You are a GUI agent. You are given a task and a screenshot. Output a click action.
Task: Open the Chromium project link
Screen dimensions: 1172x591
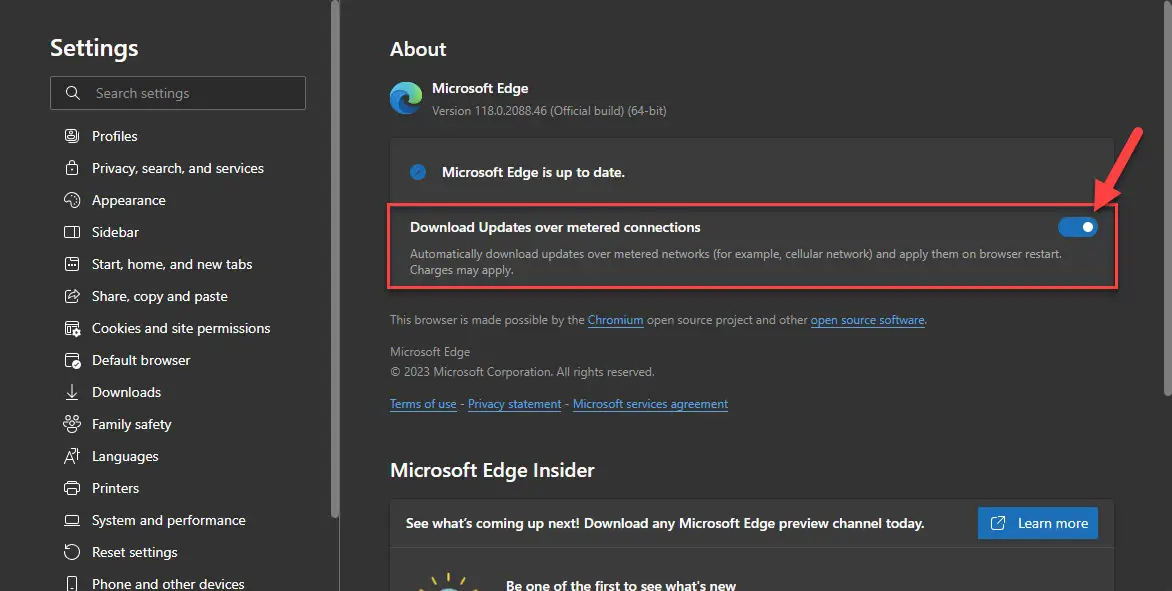[x=615, y=320]
